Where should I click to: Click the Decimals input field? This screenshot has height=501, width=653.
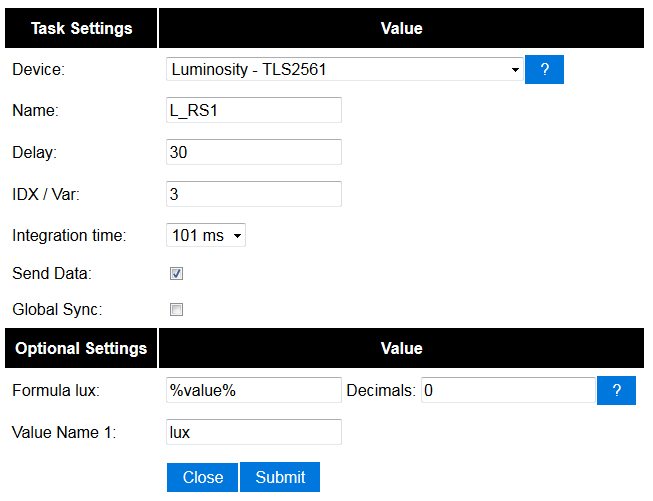[x=508, y=390]
